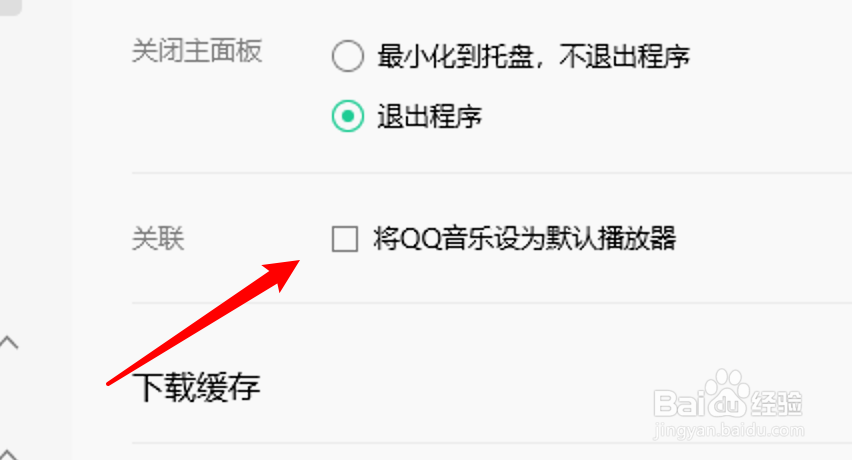The width and height of the screenshot is (852, 460).
Task: Collapse the bottom chevron at sidebar edge
Action: [8, 455]
